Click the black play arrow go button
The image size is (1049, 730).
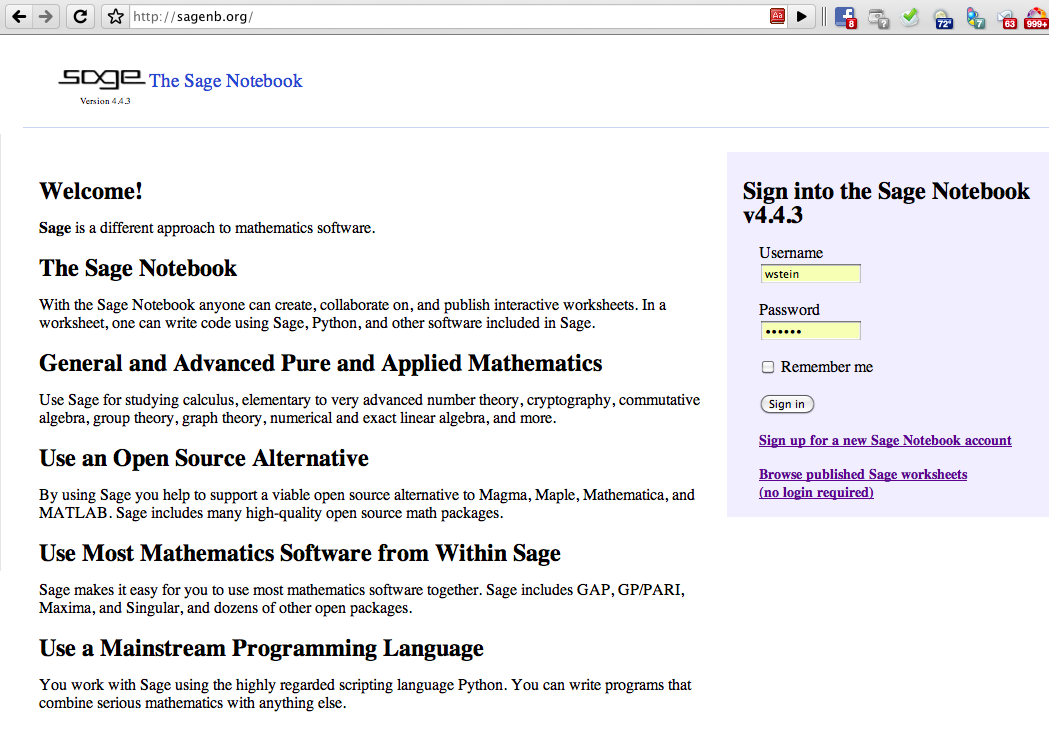click(x=801, y=16)
